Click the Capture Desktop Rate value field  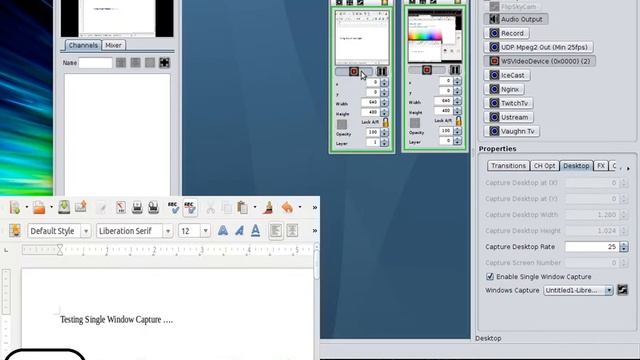[x=592, y=247]
